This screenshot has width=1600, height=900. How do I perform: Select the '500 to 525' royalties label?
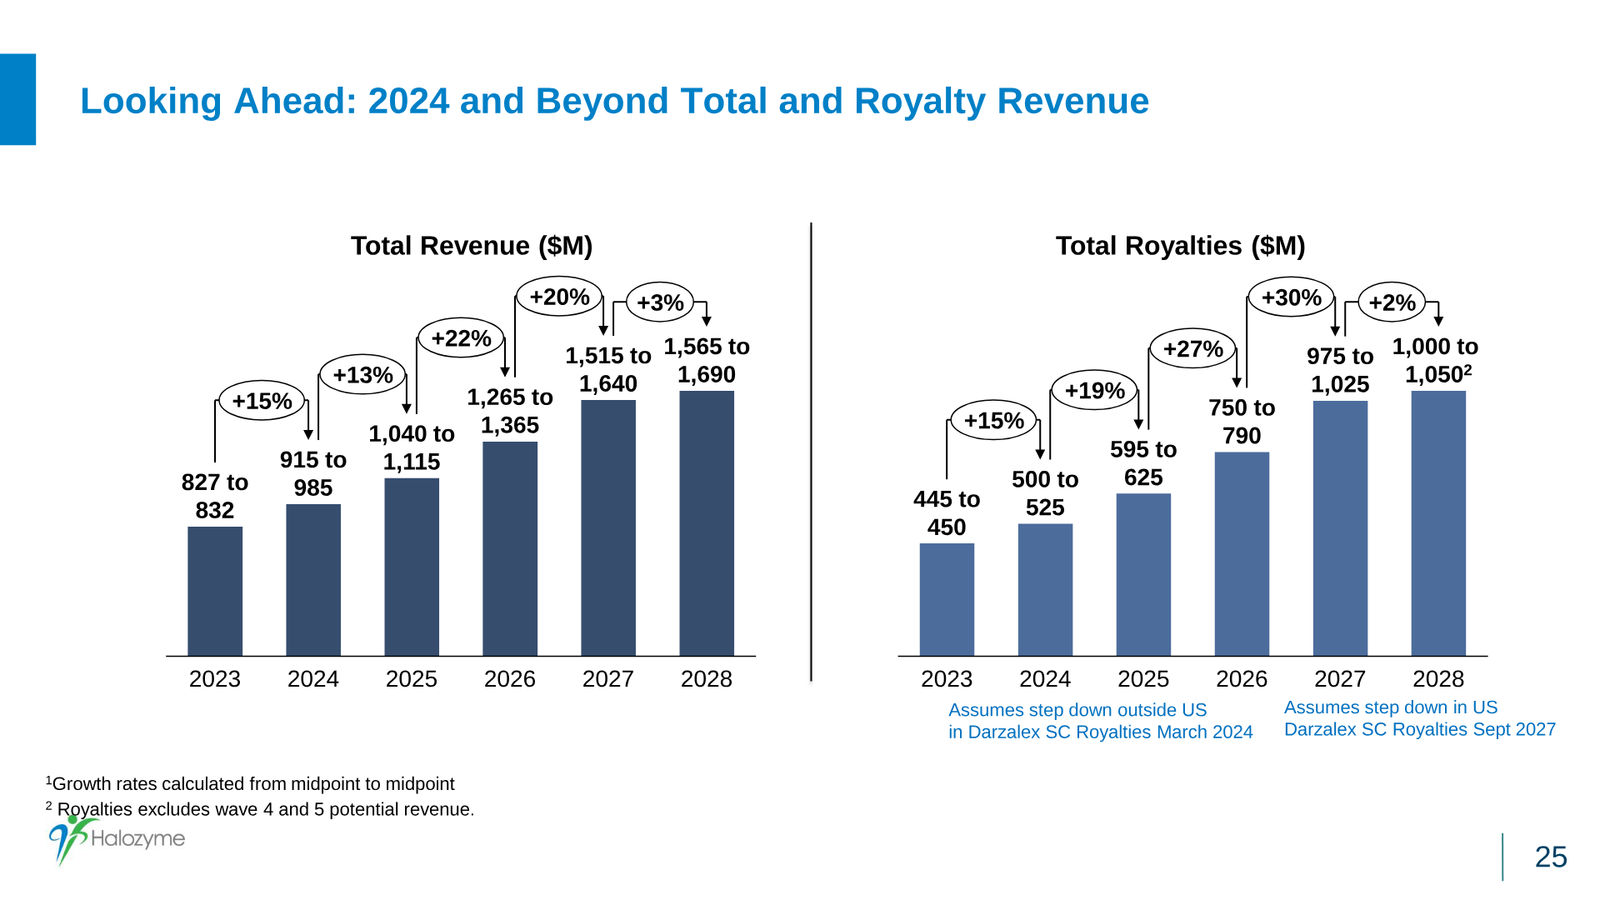pos(1045,493)
